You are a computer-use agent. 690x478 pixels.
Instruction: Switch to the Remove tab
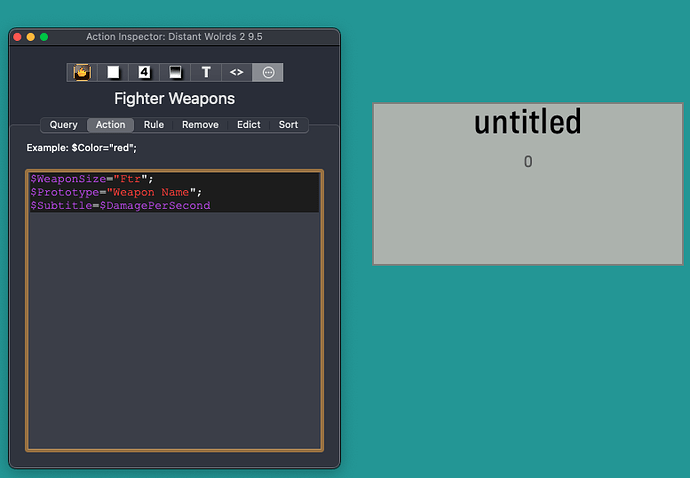[x=200, y=125]
